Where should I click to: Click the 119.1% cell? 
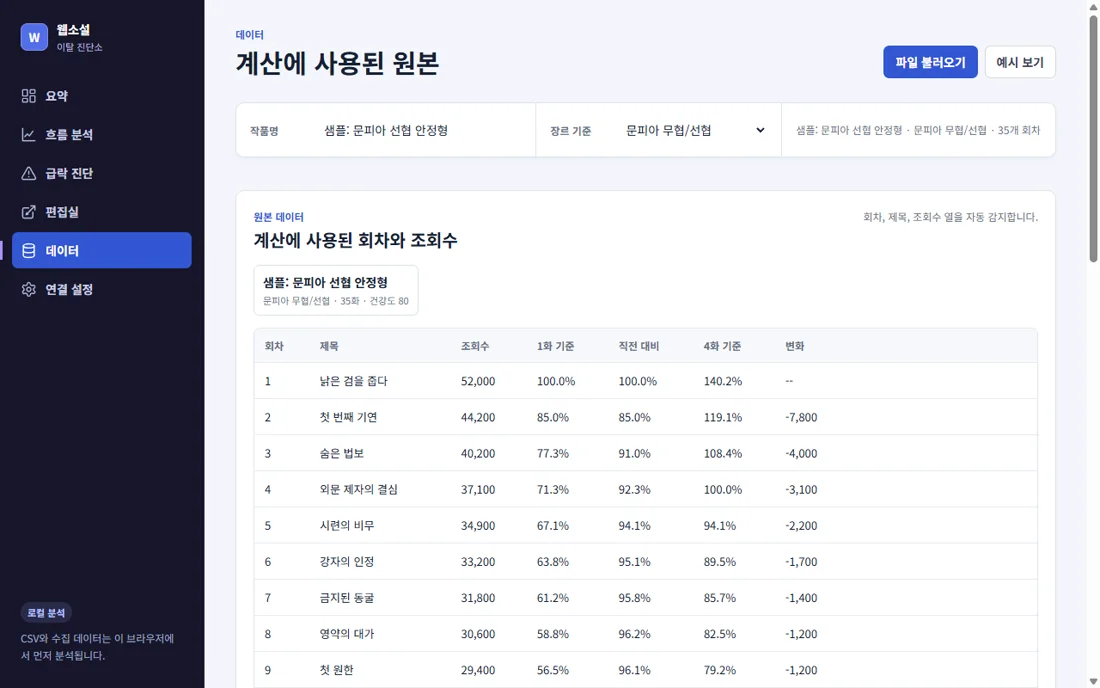point(723,417)
